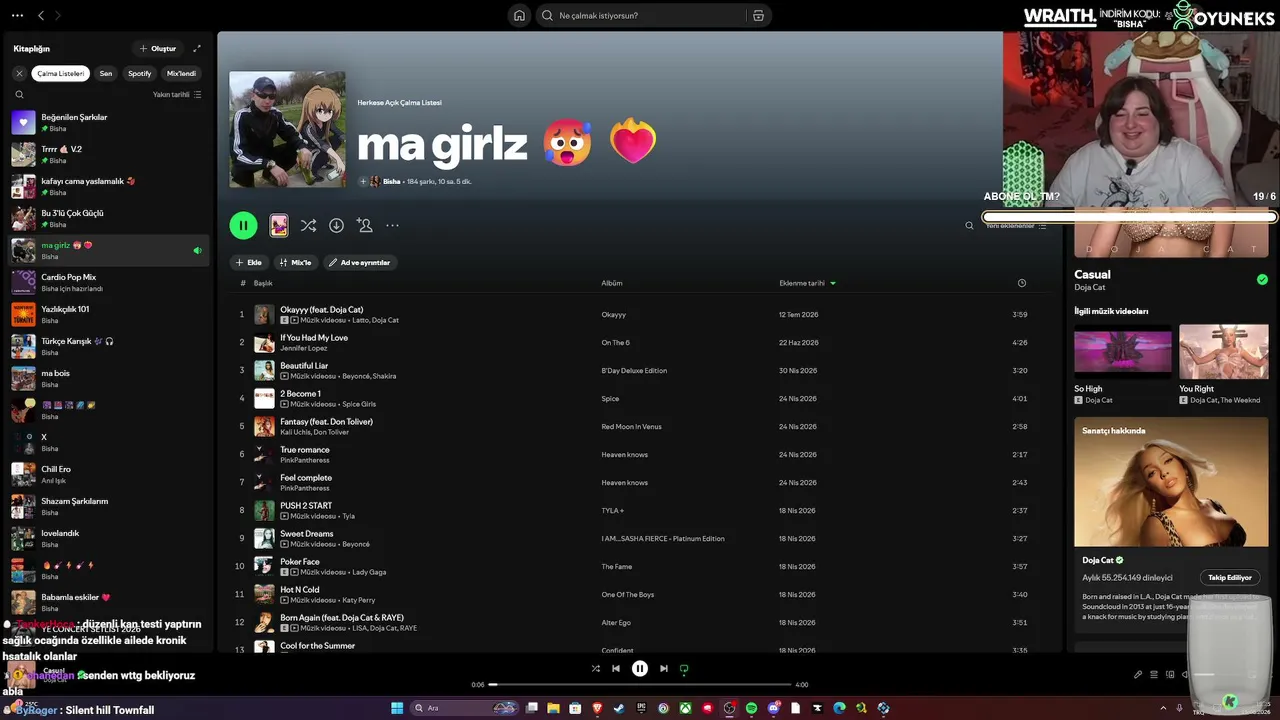
Task: Open more options for ma girlz playlist
Action: coord(392,226)
